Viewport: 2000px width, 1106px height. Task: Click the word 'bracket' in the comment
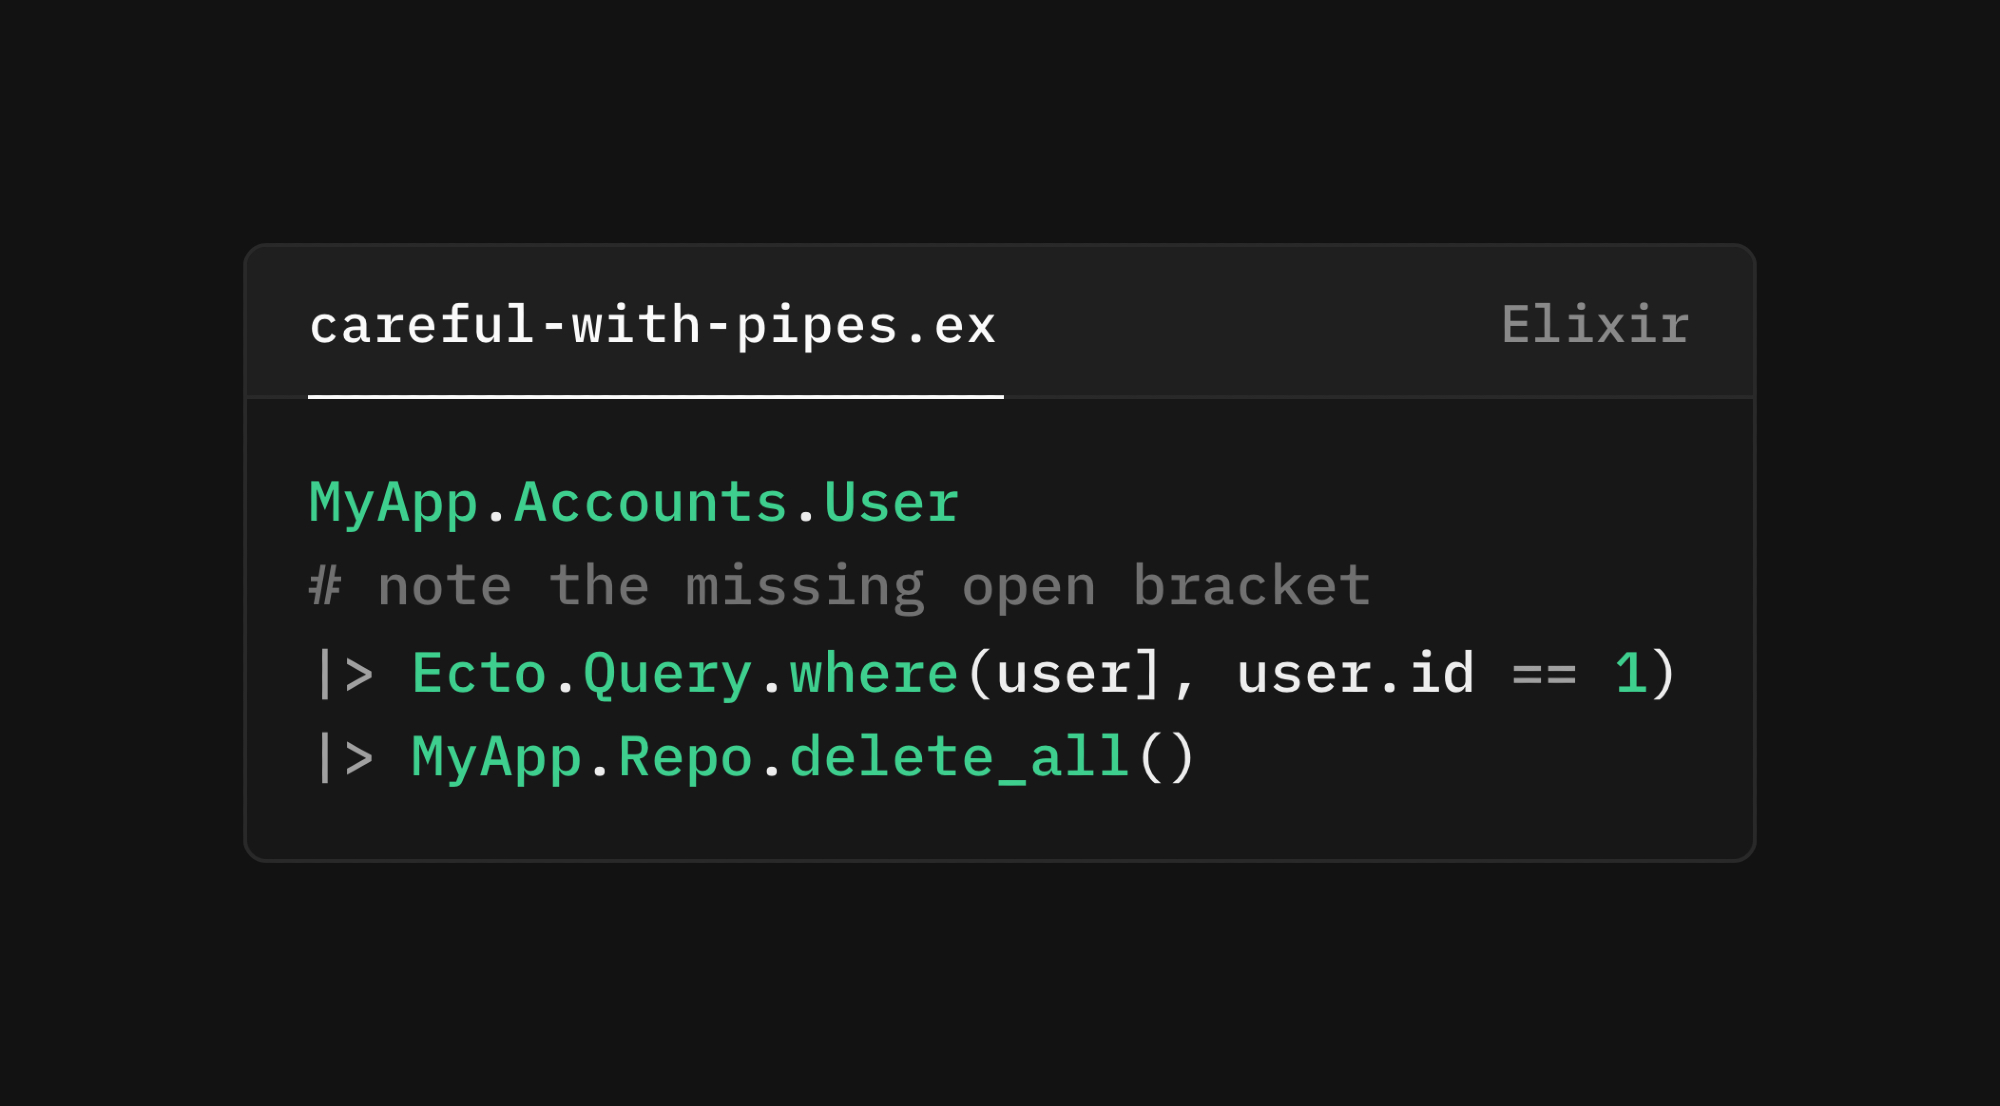(1251, 587)
